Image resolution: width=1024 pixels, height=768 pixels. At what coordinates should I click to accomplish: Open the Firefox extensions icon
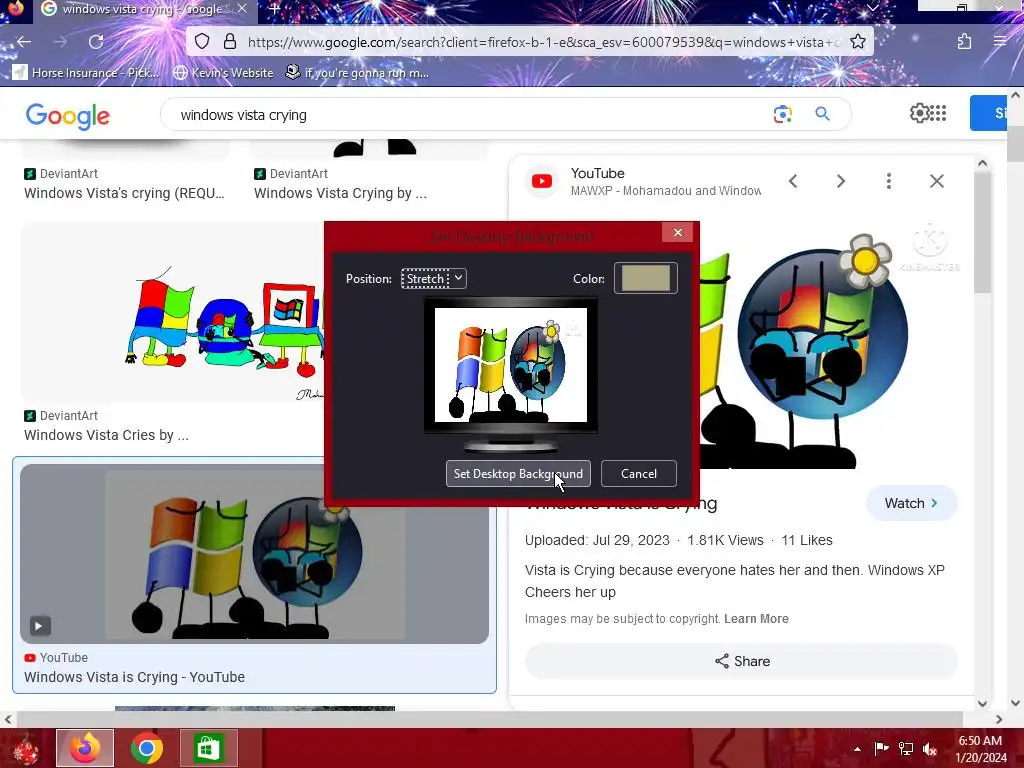(964, 42)
